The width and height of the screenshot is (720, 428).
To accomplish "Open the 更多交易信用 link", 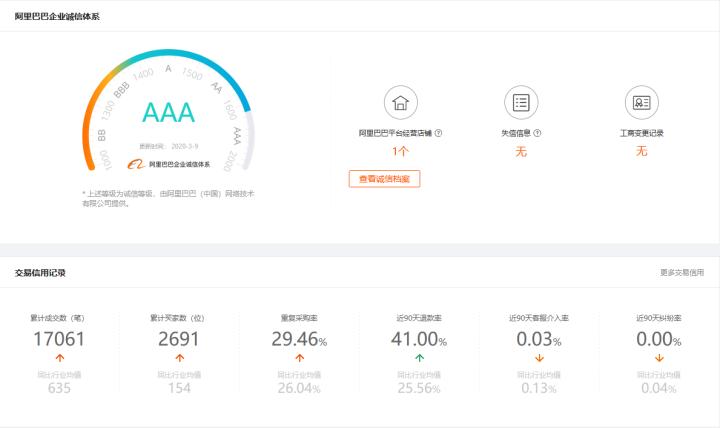I will pyautogui.click(x=682, y=272).
